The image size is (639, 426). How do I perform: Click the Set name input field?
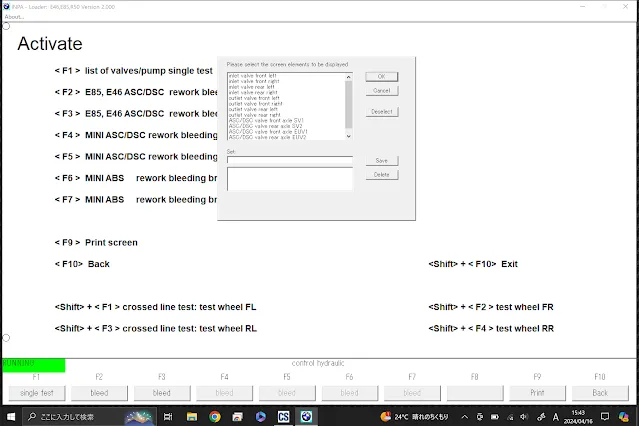290,160
